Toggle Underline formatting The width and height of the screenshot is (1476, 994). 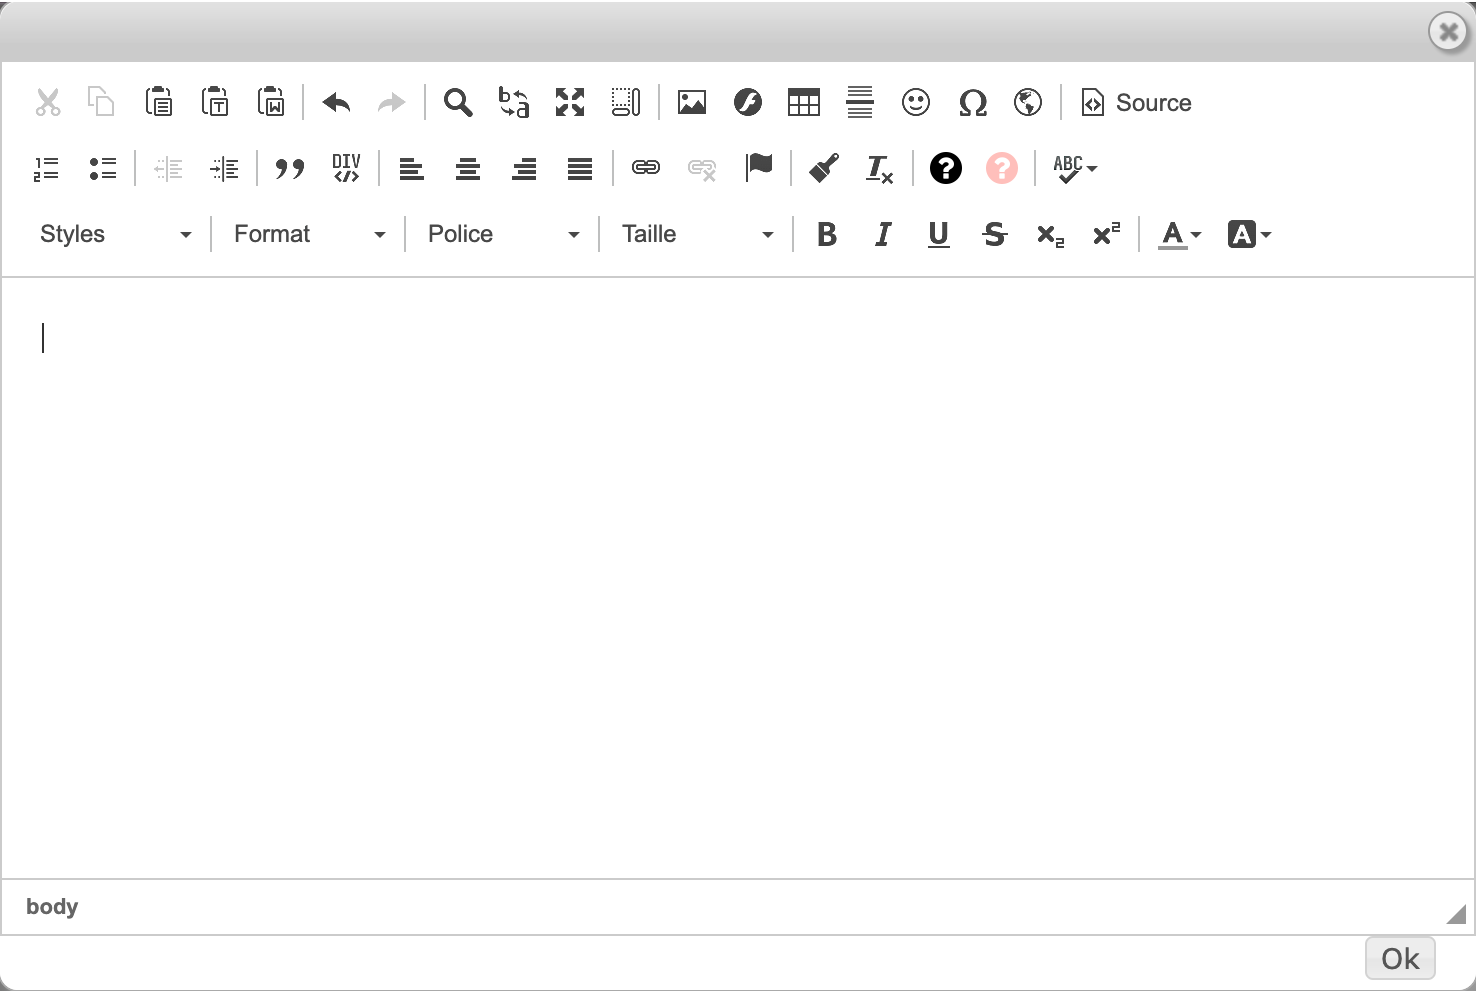coord(938,234)
